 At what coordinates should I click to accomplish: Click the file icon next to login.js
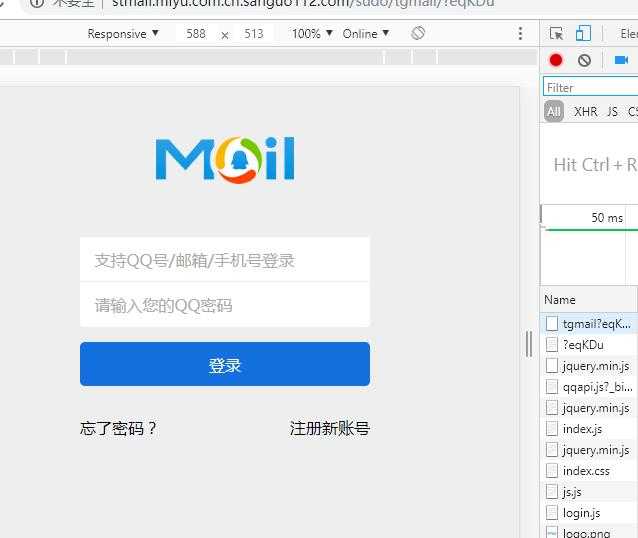tap(552, 512)
